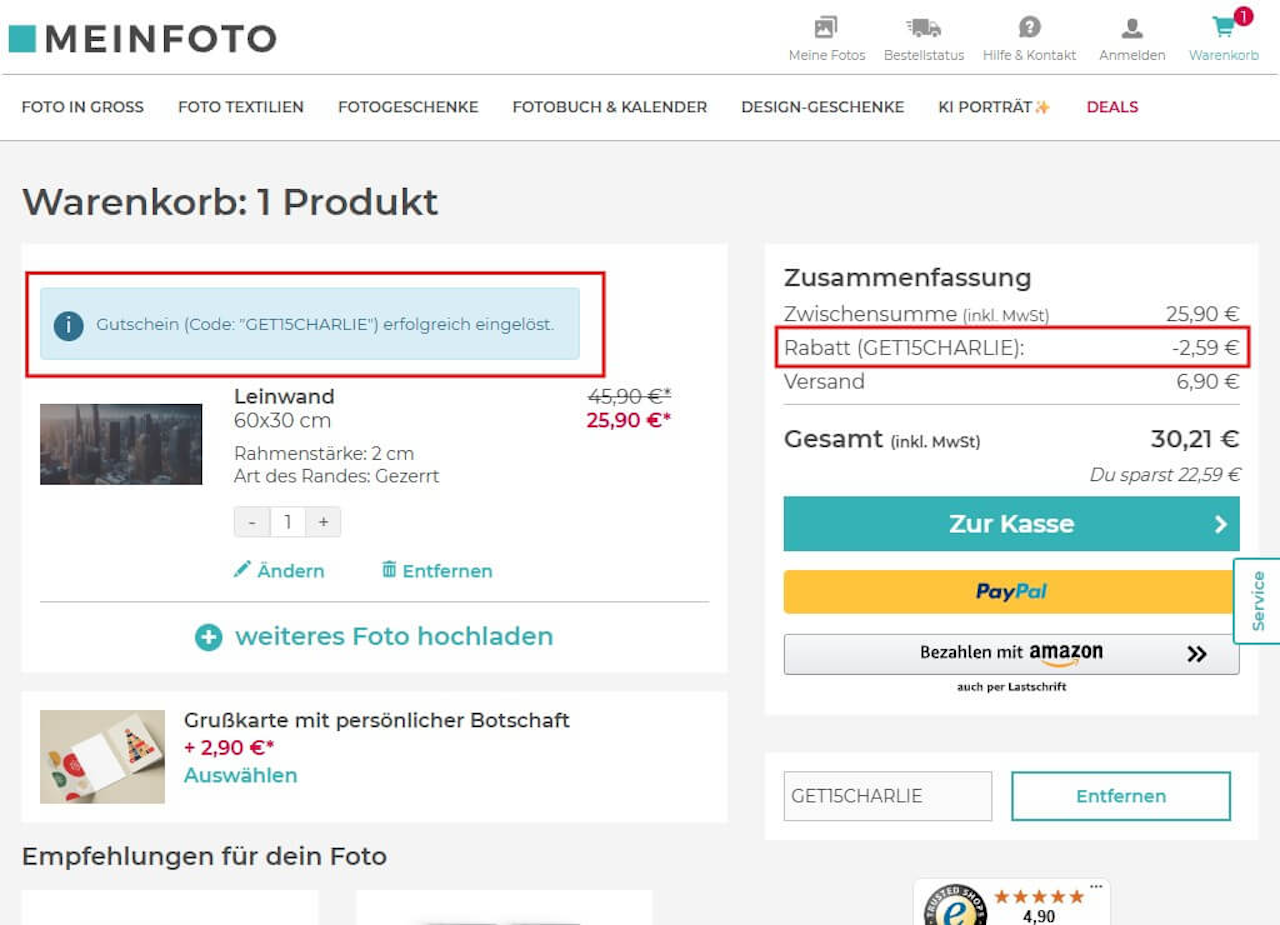The height and width of the screenshot is (925, 1280).
Task: Click the Leinwand product title
Action: pyautogui.click(x=284, y=396)
